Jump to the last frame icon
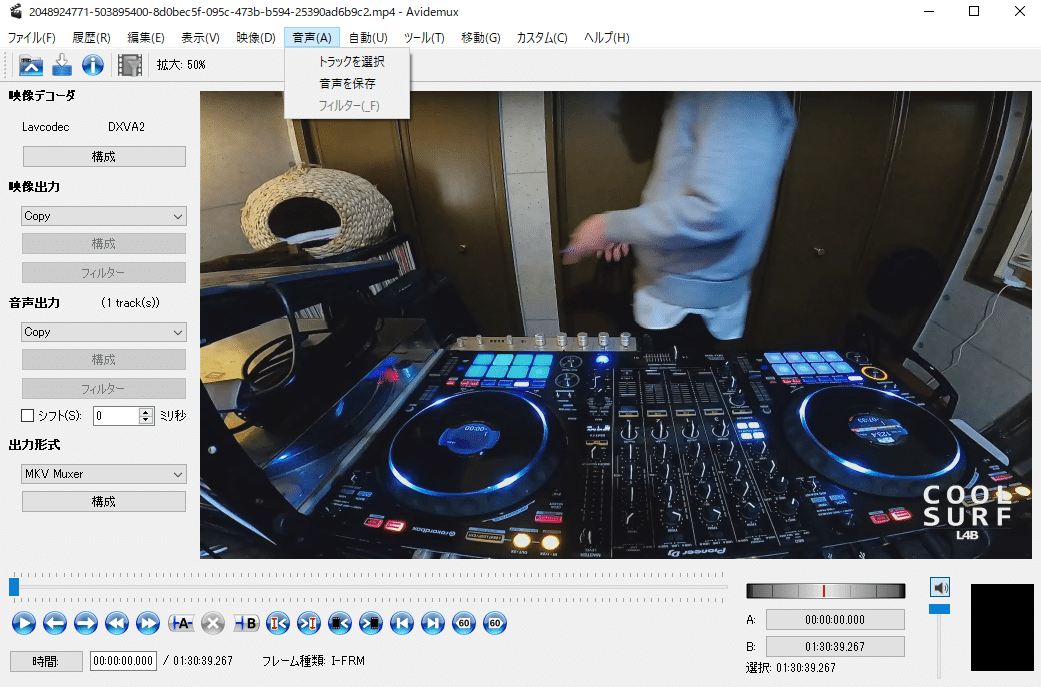The image size is (1041, 687). coord(432,623)
